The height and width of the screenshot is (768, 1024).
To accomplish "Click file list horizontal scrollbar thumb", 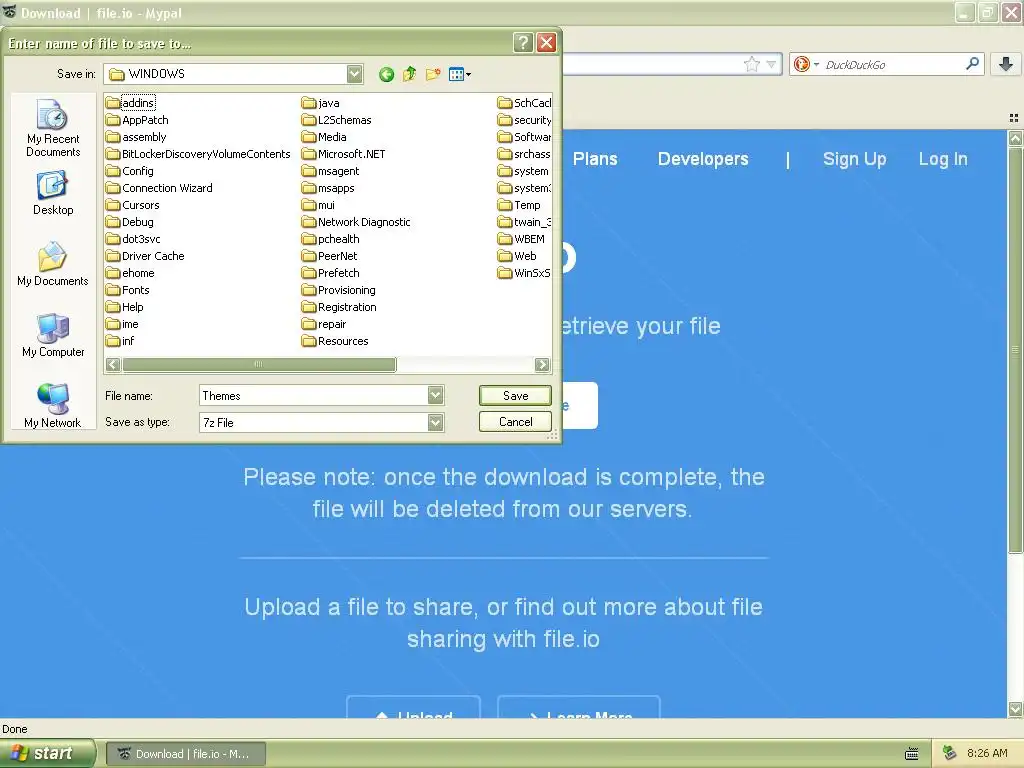I will 259,364.
